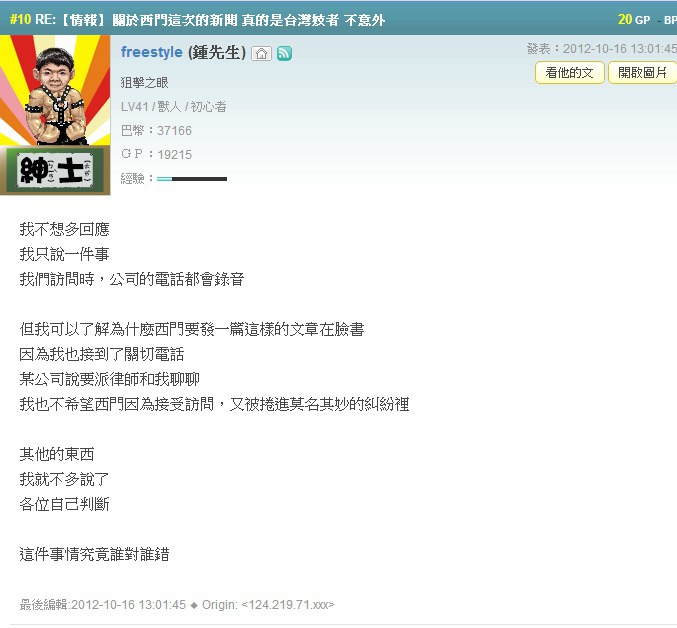Screen dimensions: 677x628
Task: Click the 最後編輯 timestamp in footer
Action: click(103, 605)
